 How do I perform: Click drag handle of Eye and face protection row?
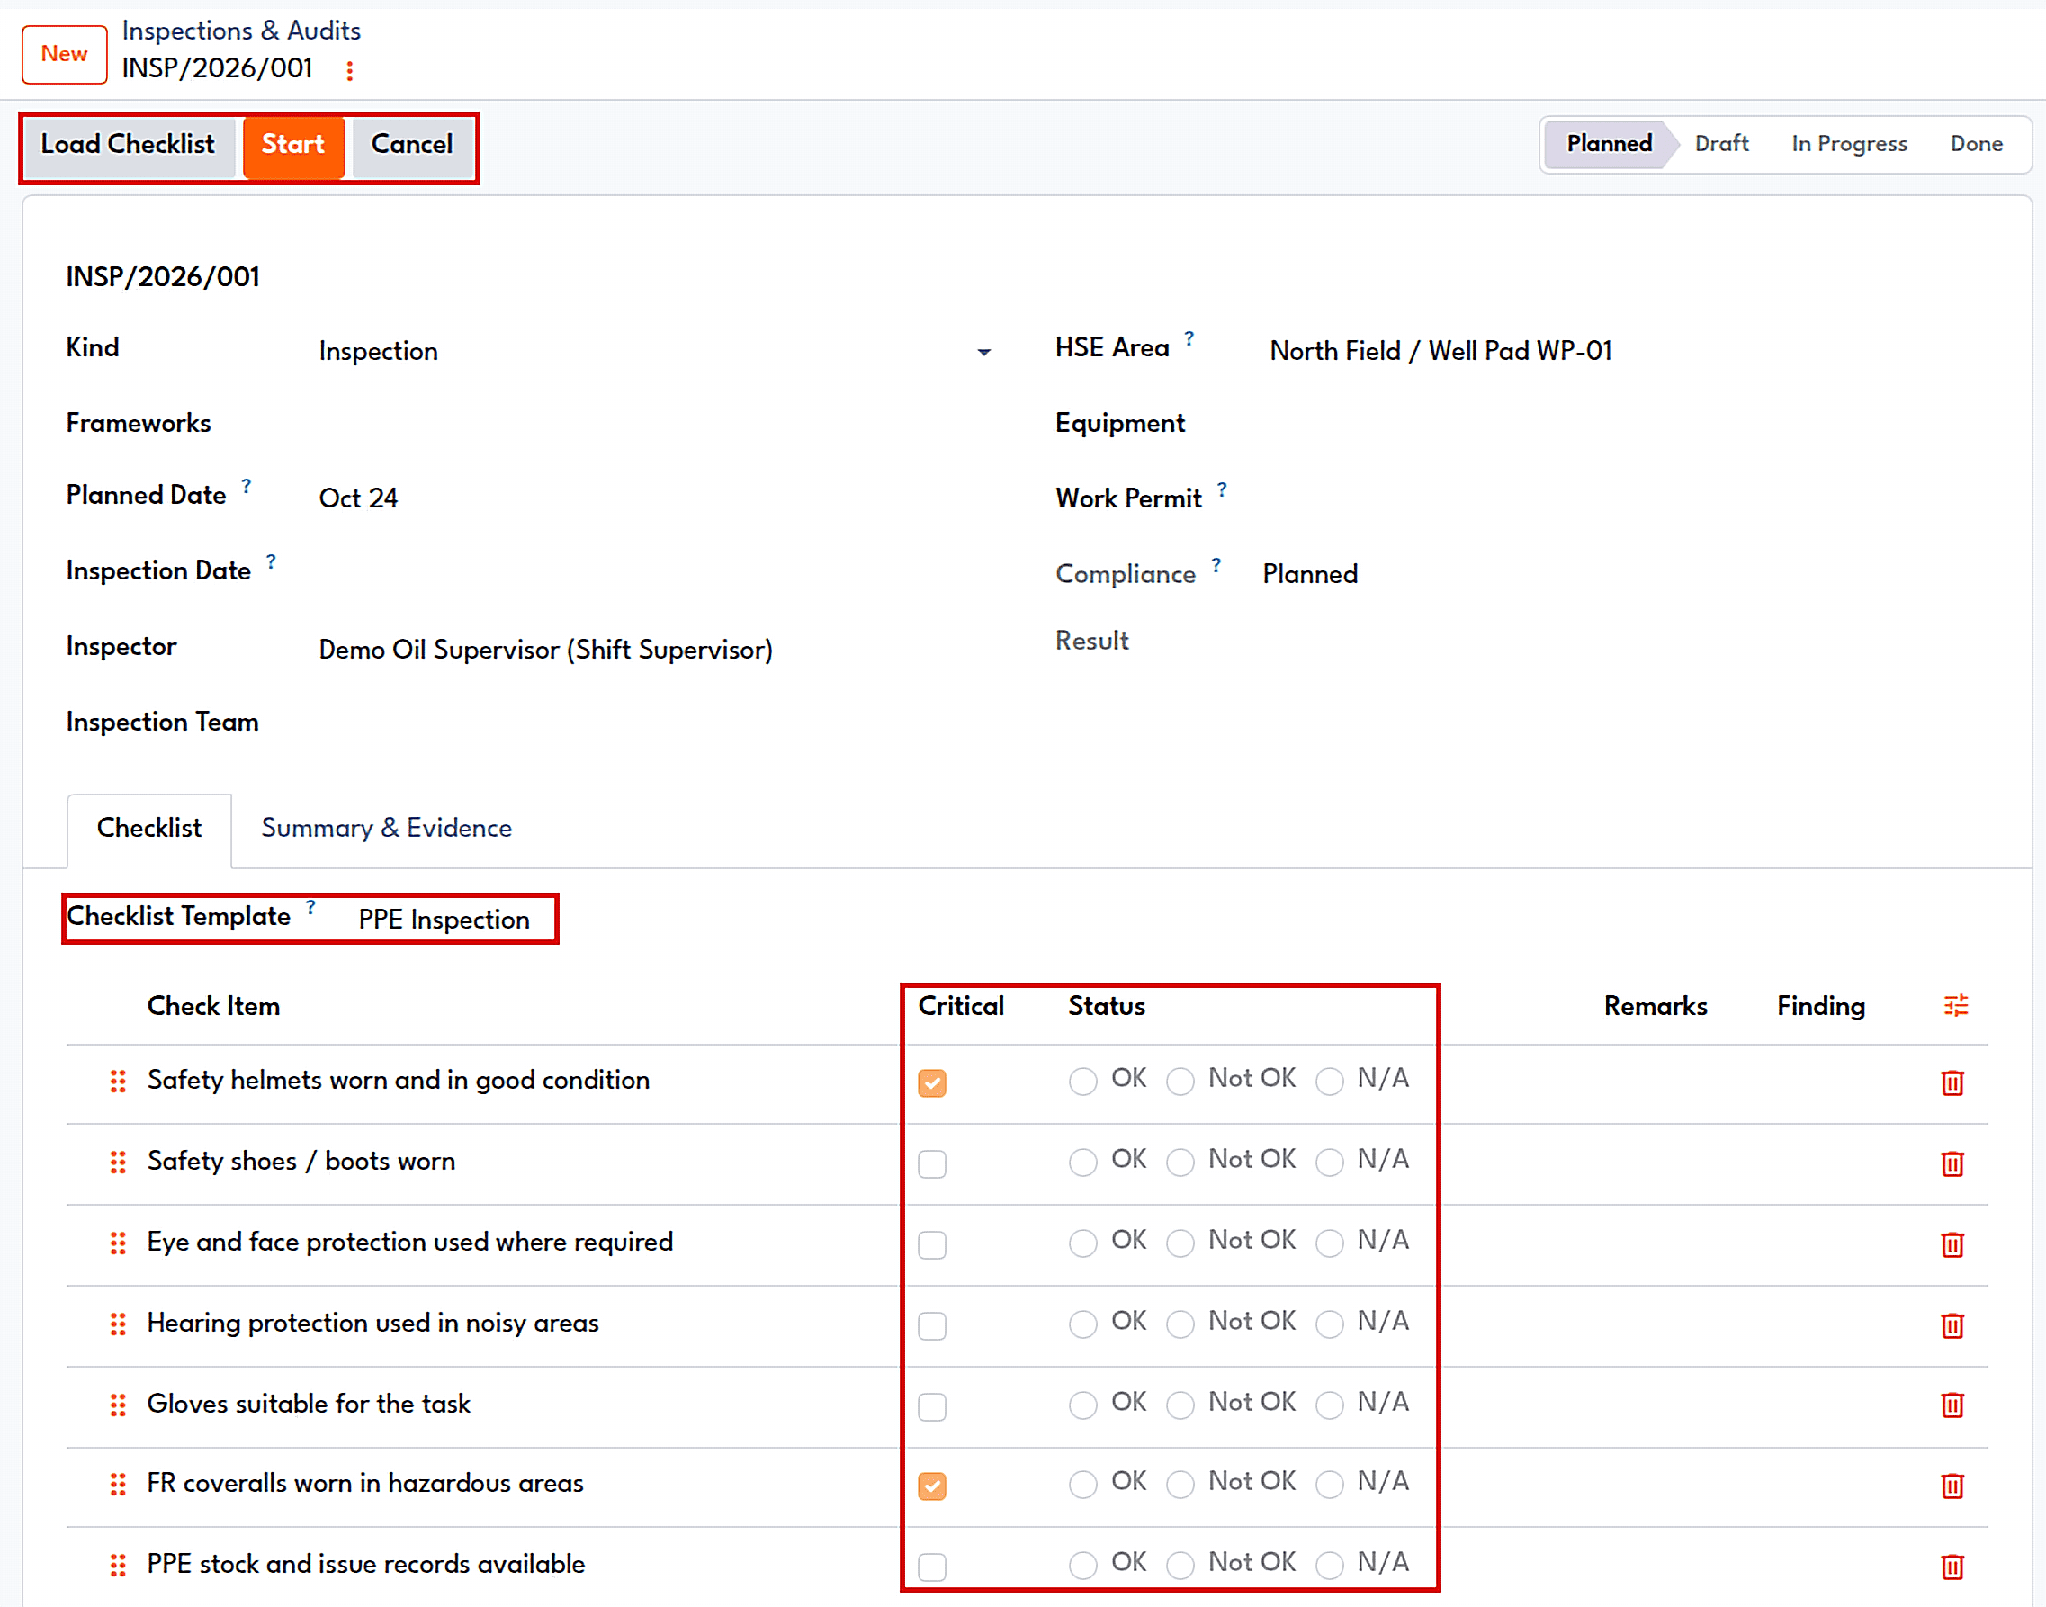pos(118,1243)
